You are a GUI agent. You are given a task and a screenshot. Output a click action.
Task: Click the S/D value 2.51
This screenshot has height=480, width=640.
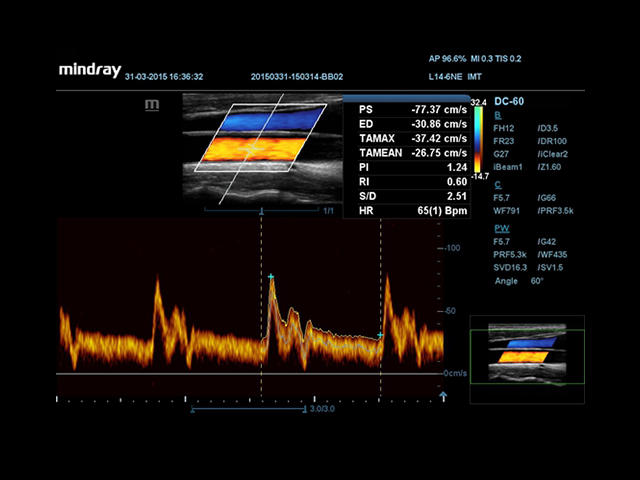[457, 196]
